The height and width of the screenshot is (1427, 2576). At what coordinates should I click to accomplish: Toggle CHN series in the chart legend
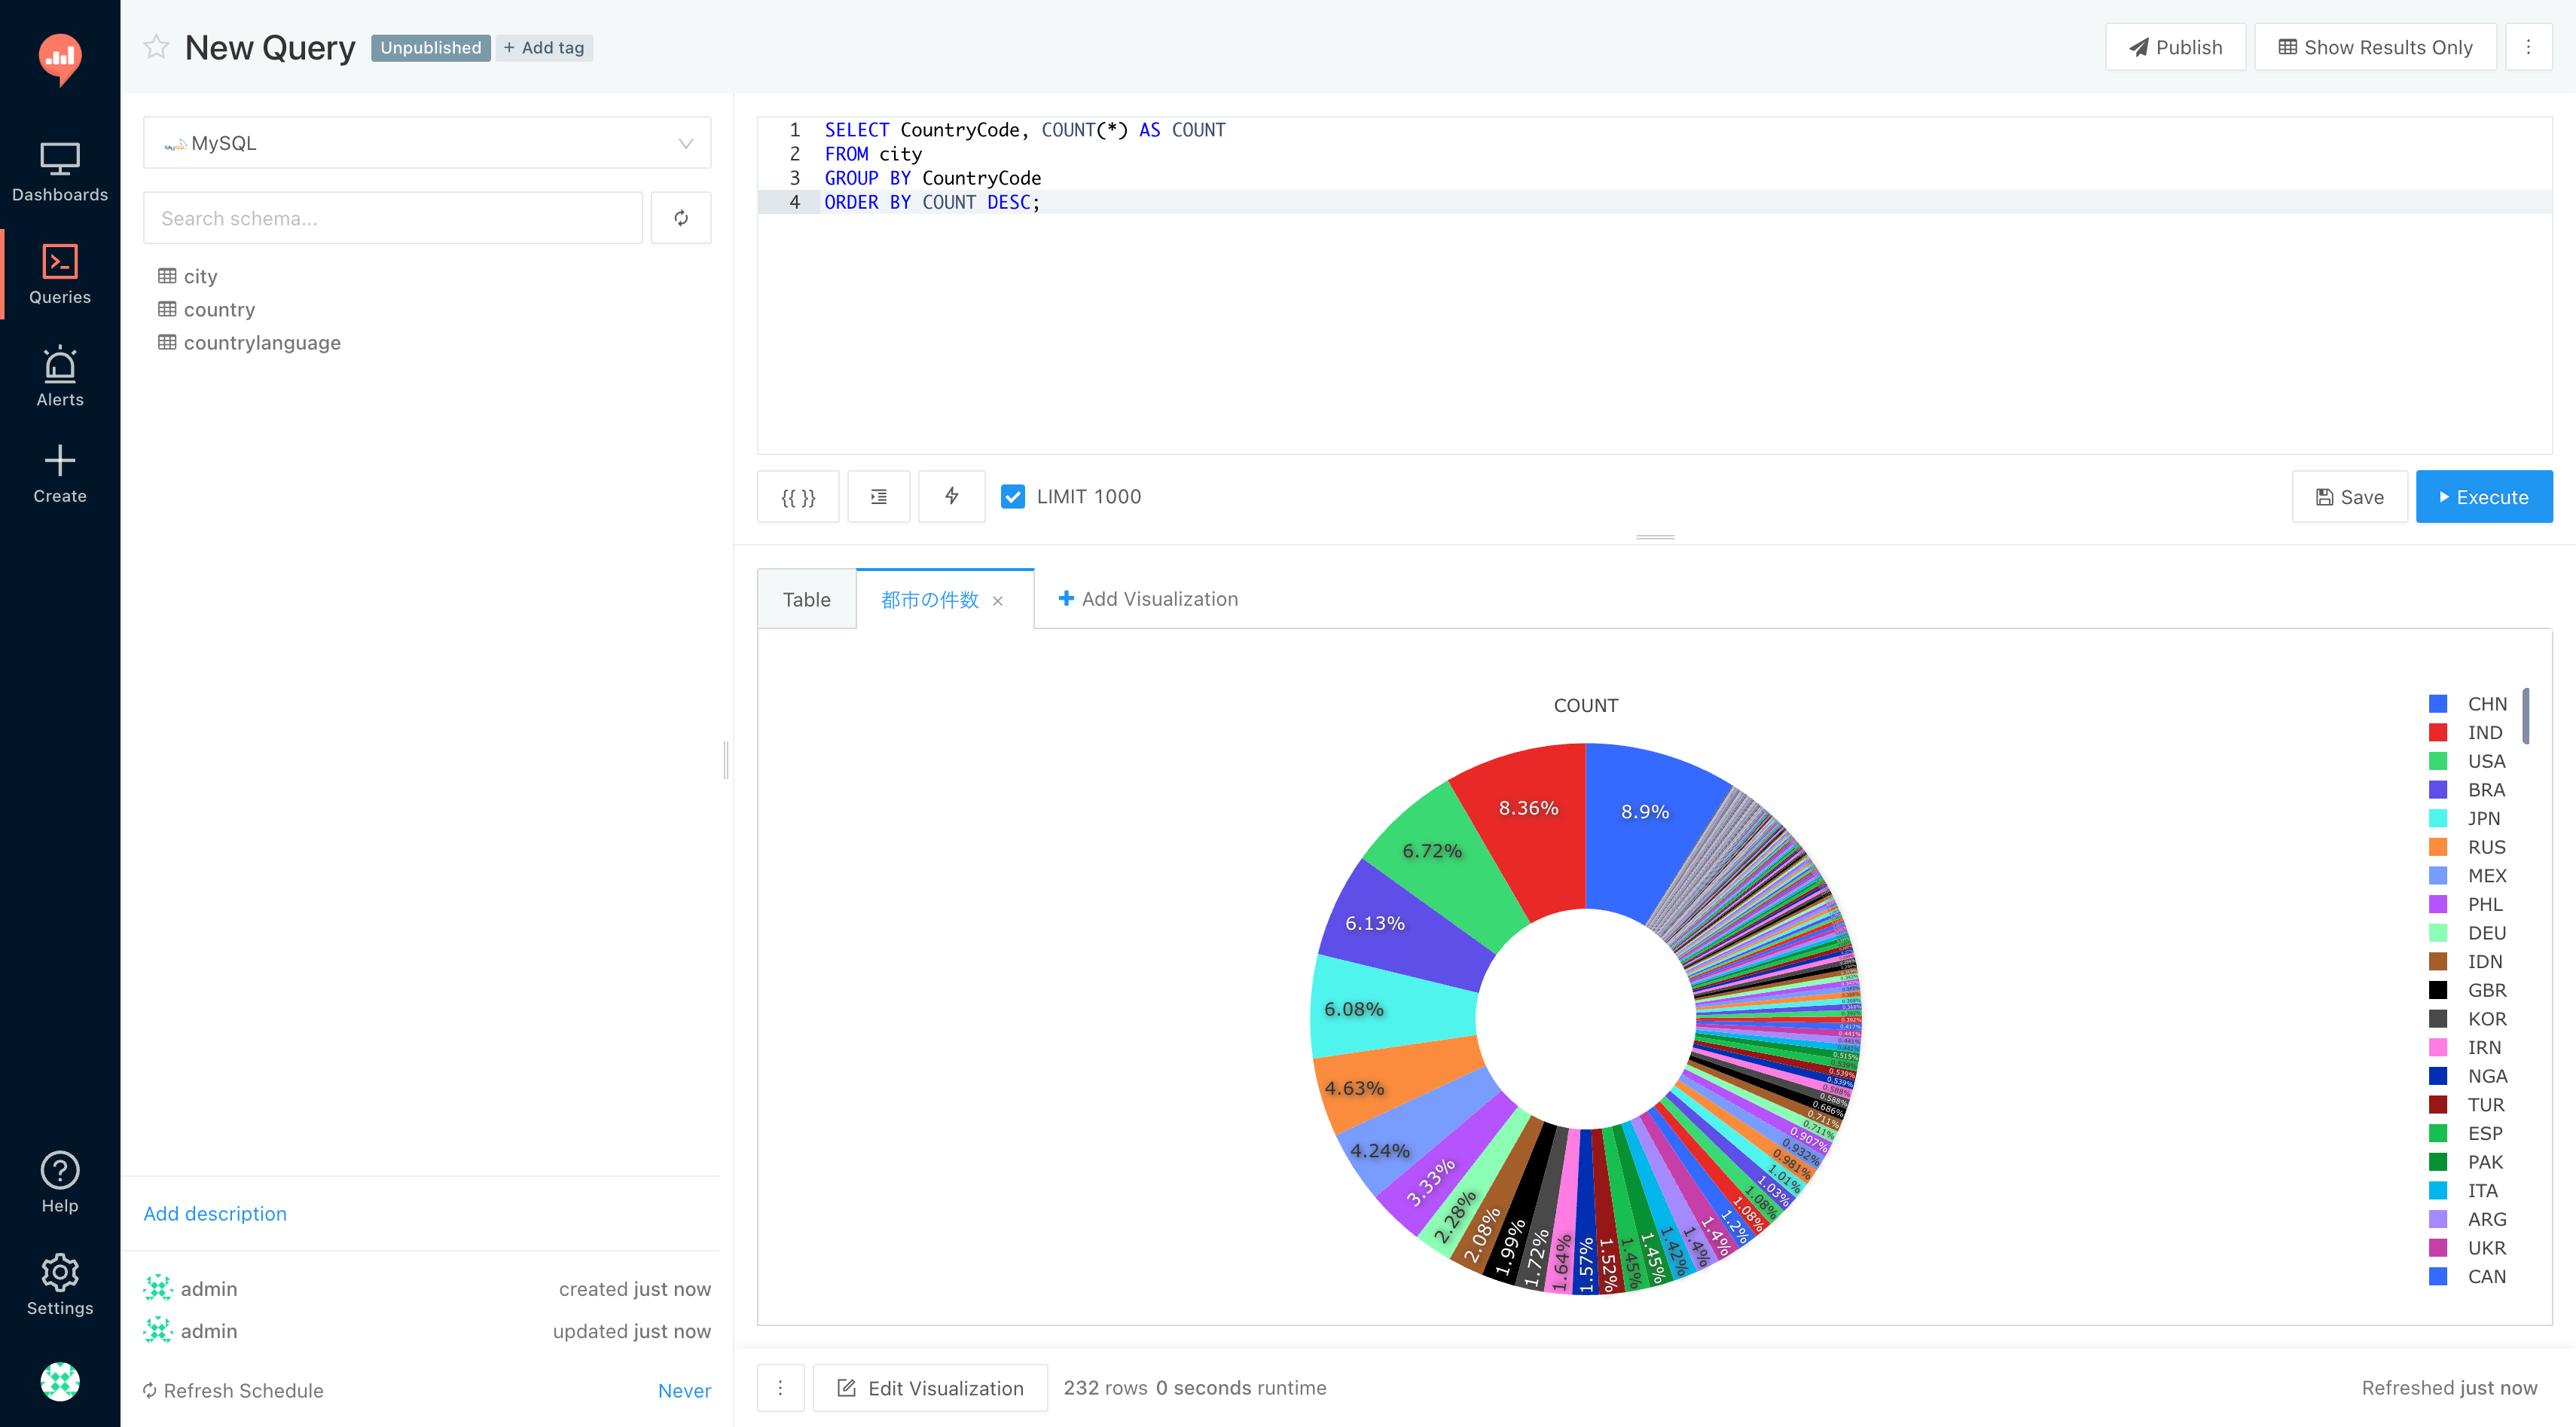point(2485,704)
